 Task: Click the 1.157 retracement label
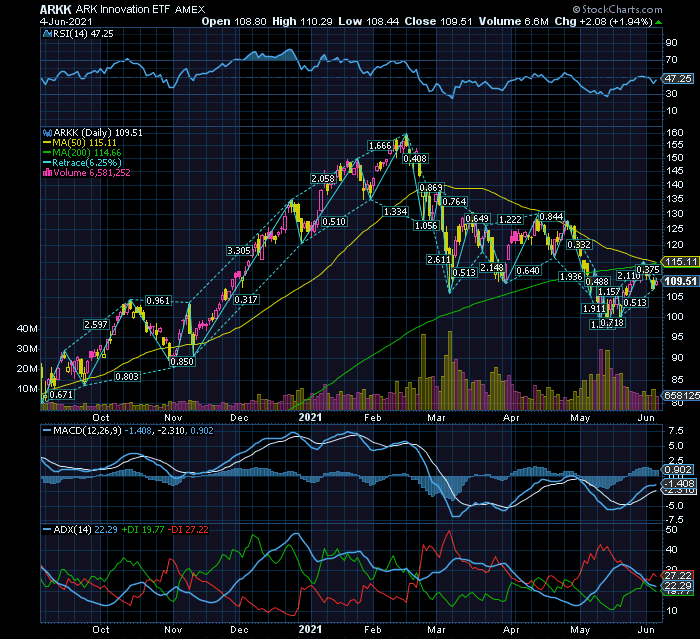click(609, 292)
